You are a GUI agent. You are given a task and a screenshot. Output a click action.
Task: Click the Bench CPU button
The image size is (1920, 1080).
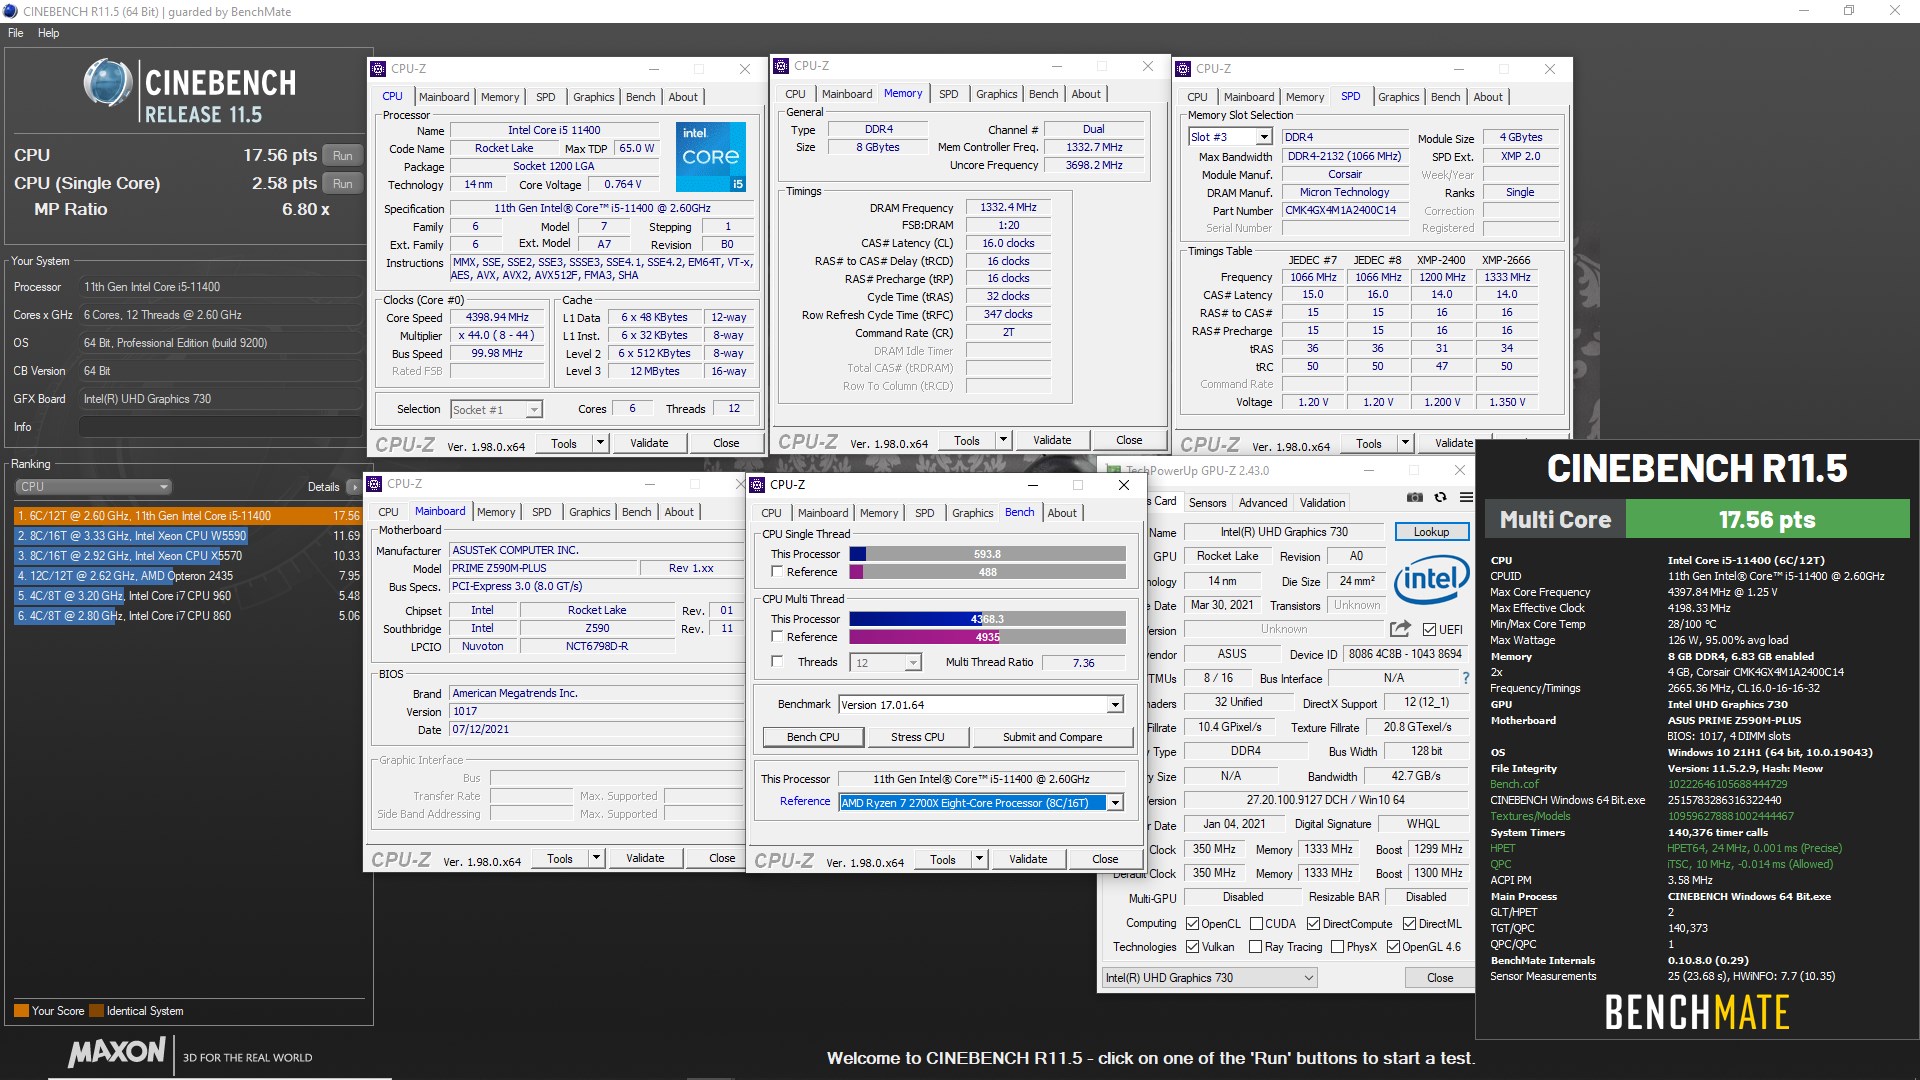[813, 737]
